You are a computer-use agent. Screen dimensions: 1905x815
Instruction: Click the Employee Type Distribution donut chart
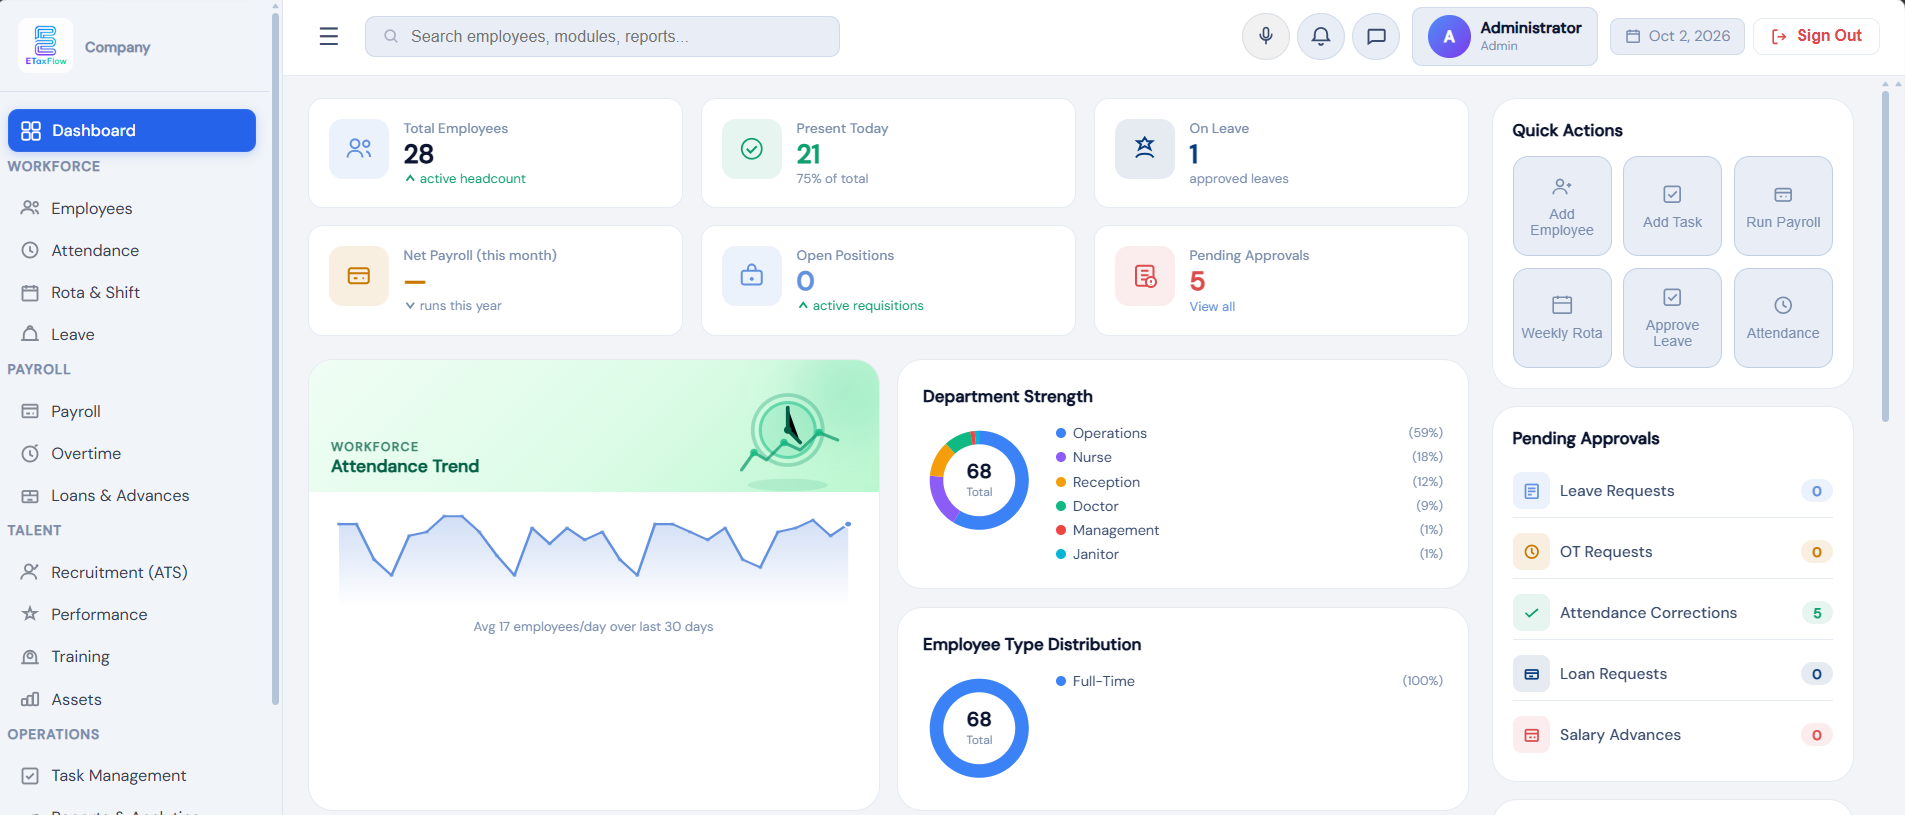coord(979,728)
